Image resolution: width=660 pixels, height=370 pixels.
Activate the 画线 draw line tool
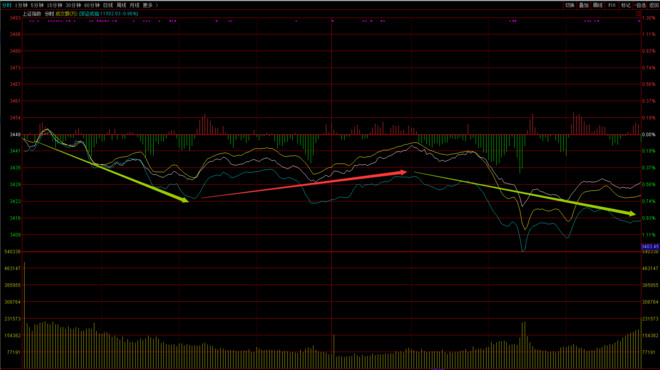[x=598, y=5]
